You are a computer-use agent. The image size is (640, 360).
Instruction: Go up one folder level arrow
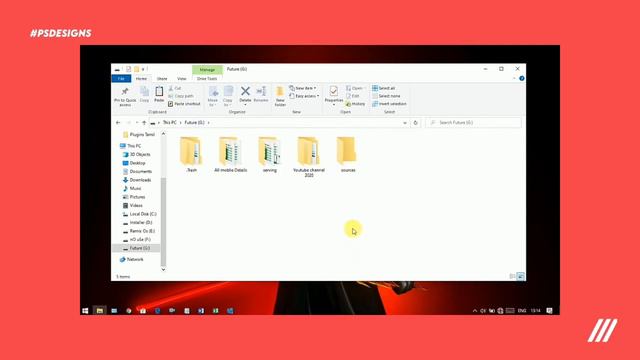click(x=144, y=122)
